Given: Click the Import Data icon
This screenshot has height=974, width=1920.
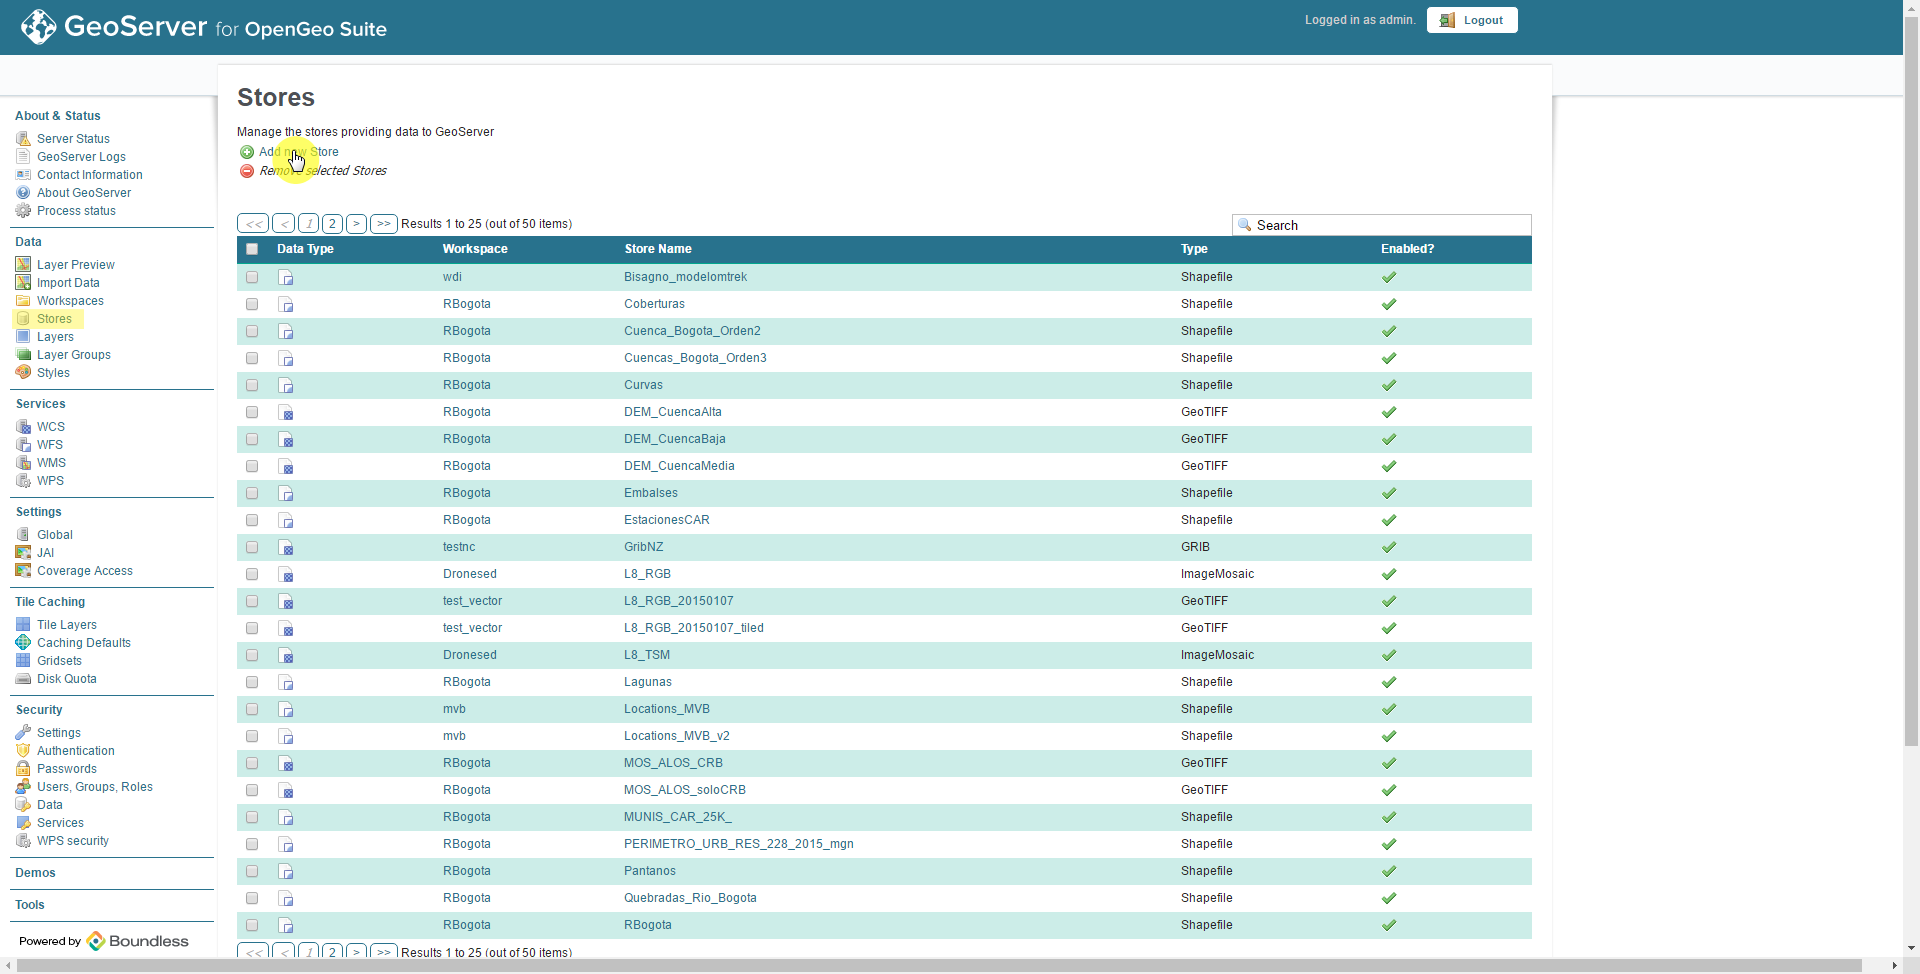Looking at the screenshot, I should (23, 283).
